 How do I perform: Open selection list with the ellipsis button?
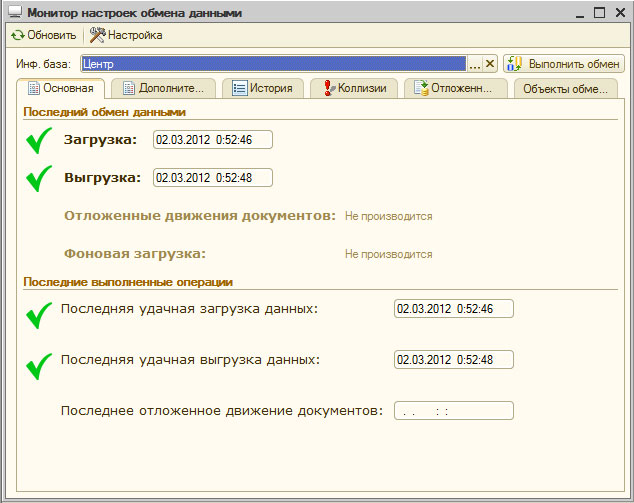(475, 64)
